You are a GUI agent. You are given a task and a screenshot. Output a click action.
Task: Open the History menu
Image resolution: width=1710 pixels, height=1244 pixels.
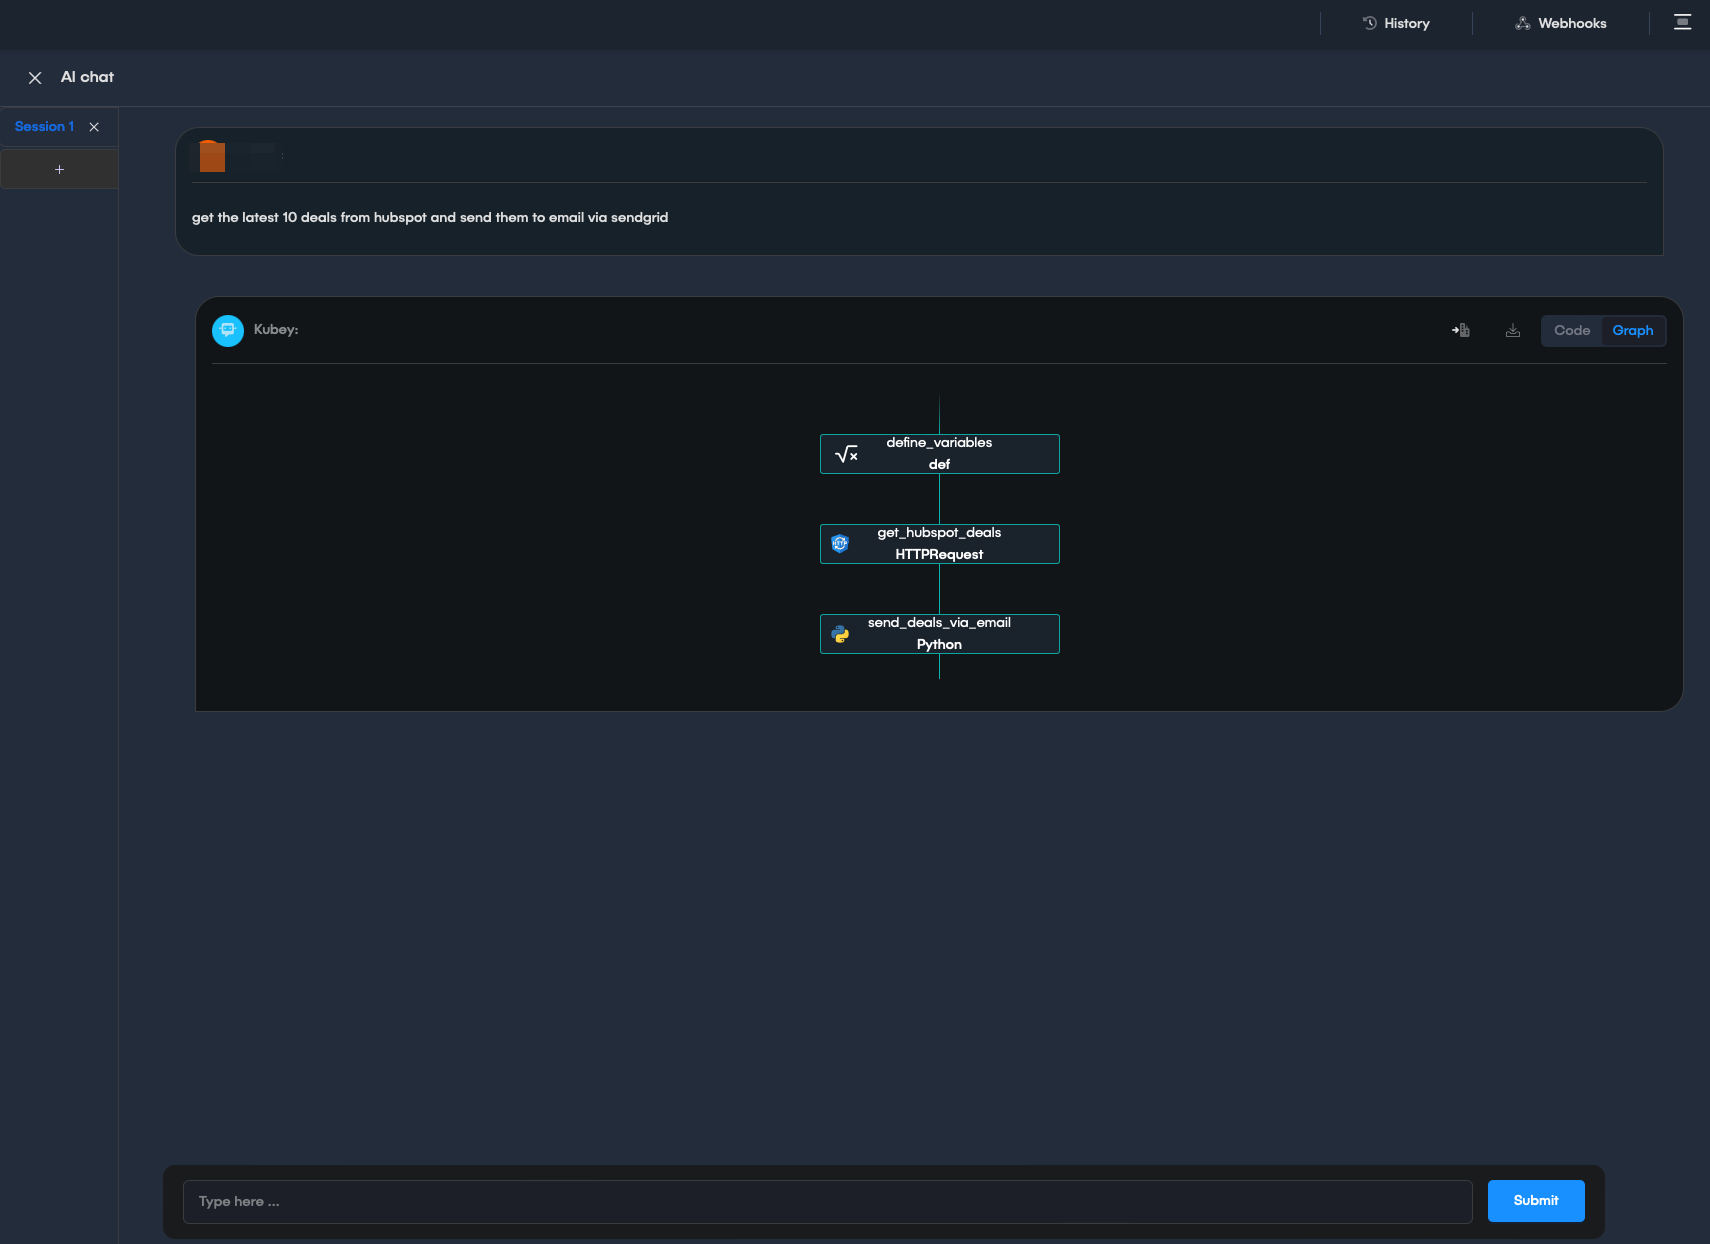point(1396,23)
